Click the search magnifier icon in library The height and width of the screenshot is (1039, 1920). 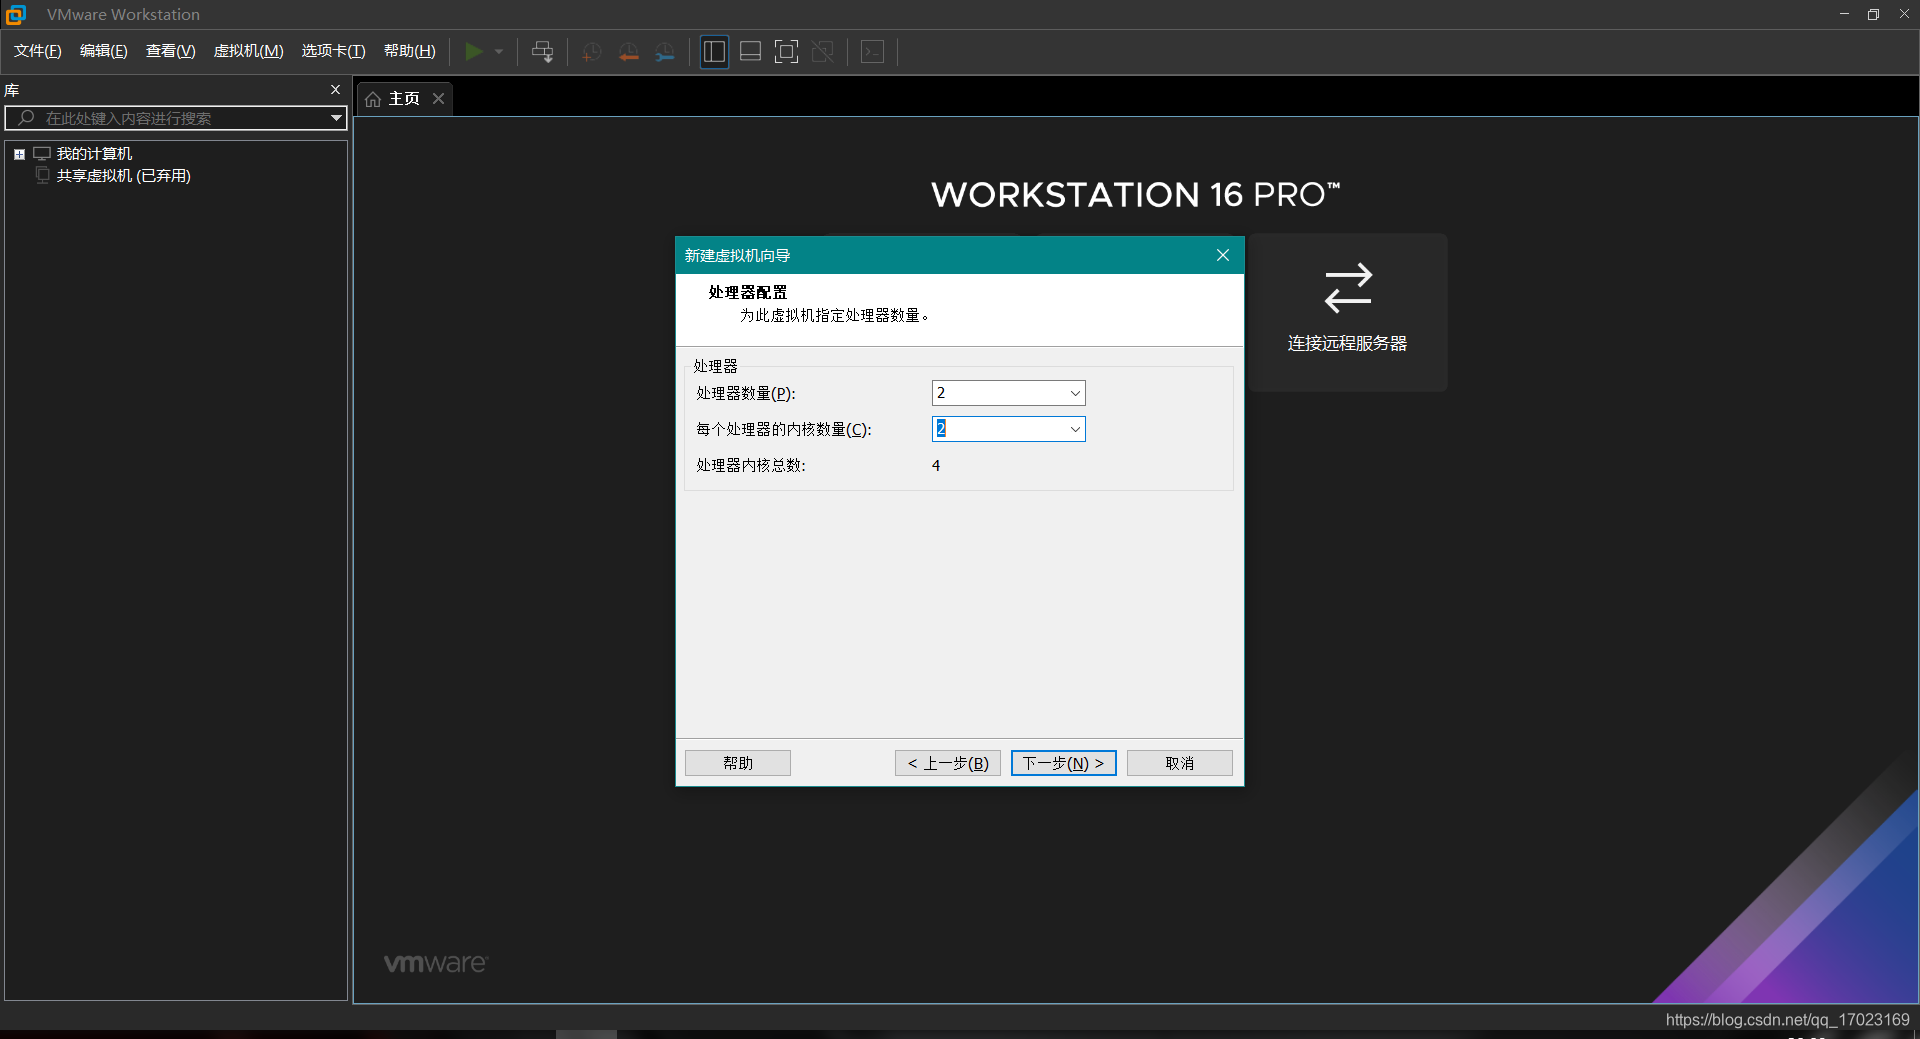(26, 118)
